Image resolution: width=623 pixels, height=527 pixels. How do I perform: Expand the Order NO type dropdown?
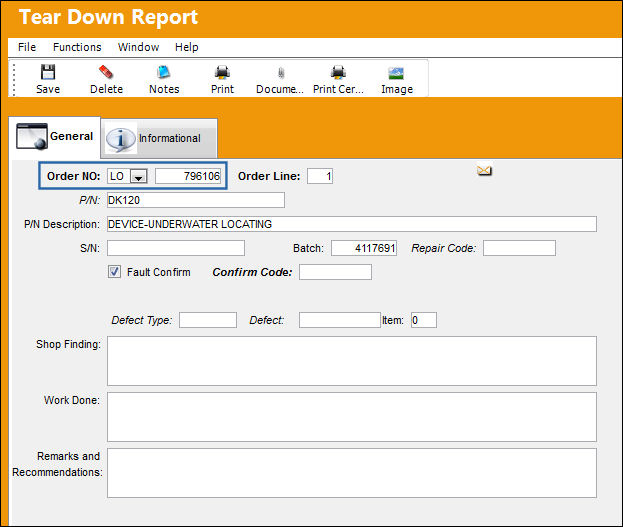tap(139, 176)
